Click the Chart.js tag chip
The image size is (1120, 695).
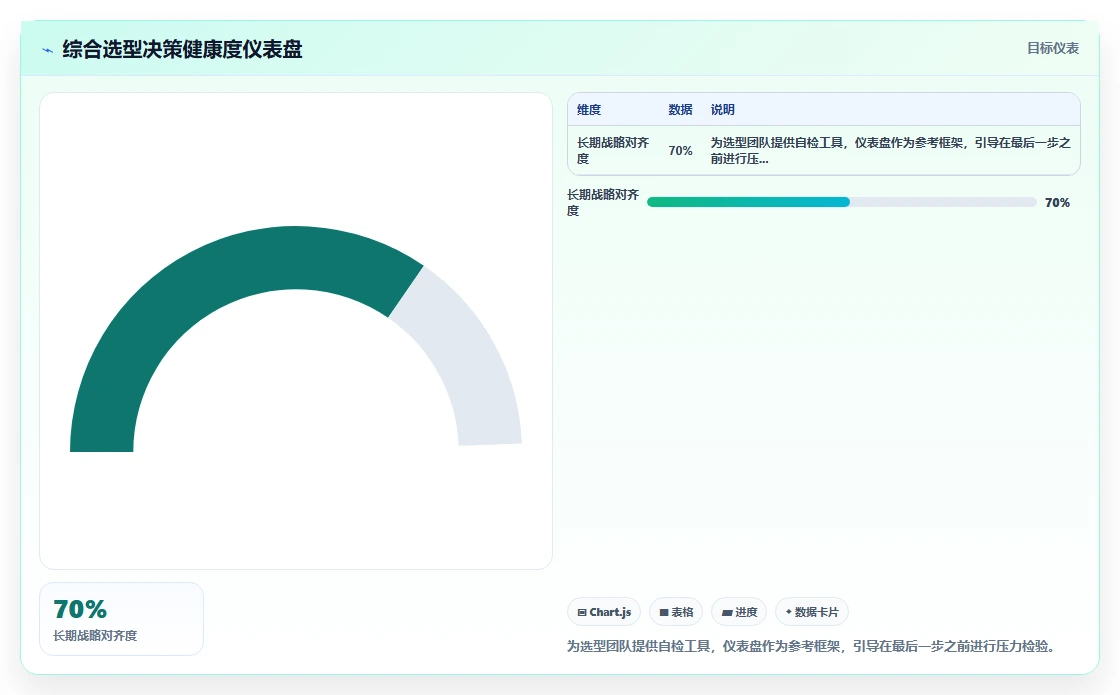604,612
